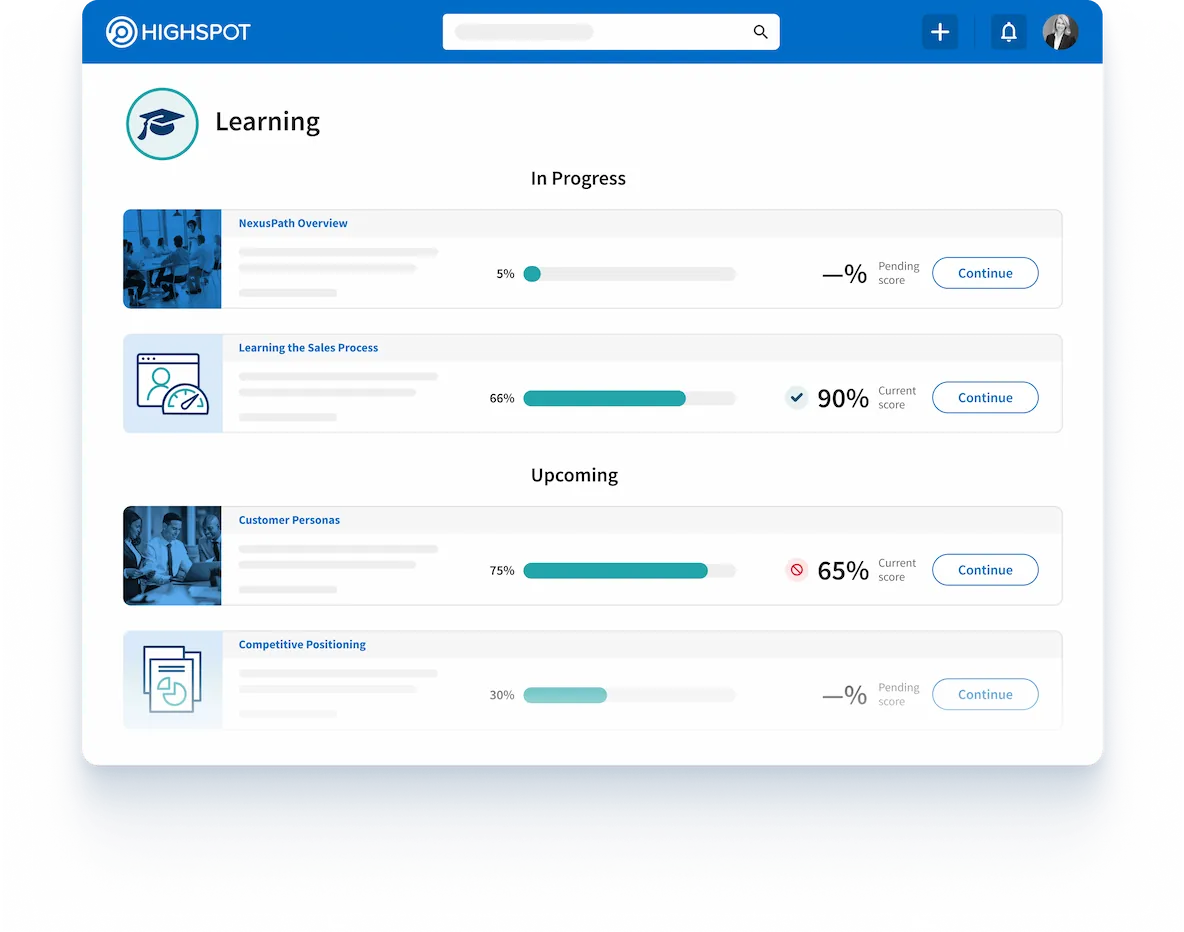This screenshot has width=1184, height=932.
Task: Click the green checkmark badge beside 90%
Action: 797,397
